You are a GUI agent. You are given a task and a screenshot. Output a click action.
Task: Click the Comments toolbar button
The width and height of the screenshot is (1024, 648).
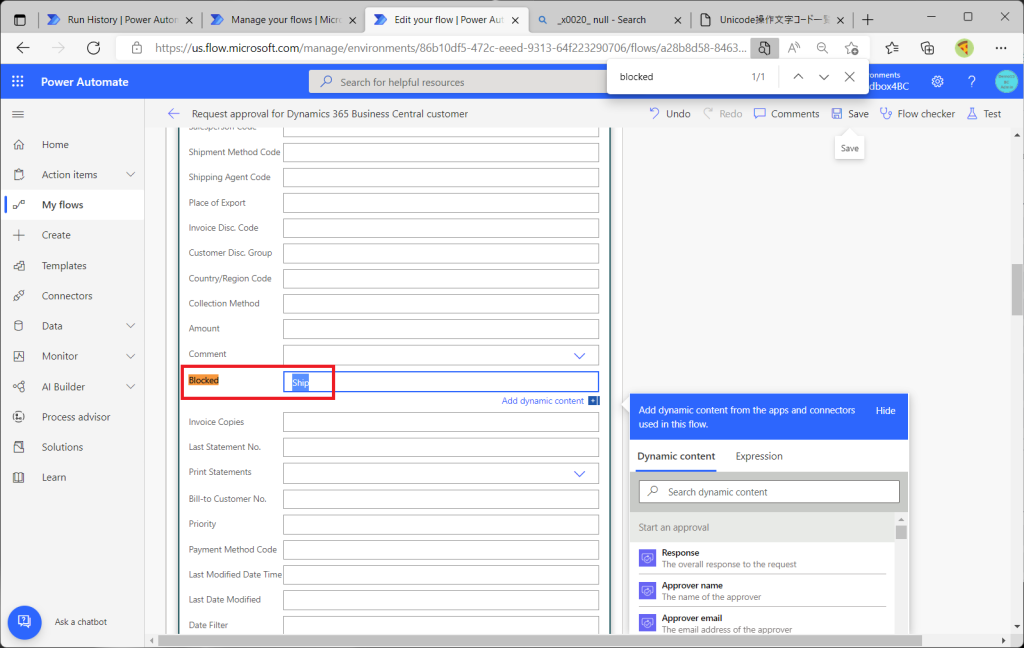click(x=786, y=114)
